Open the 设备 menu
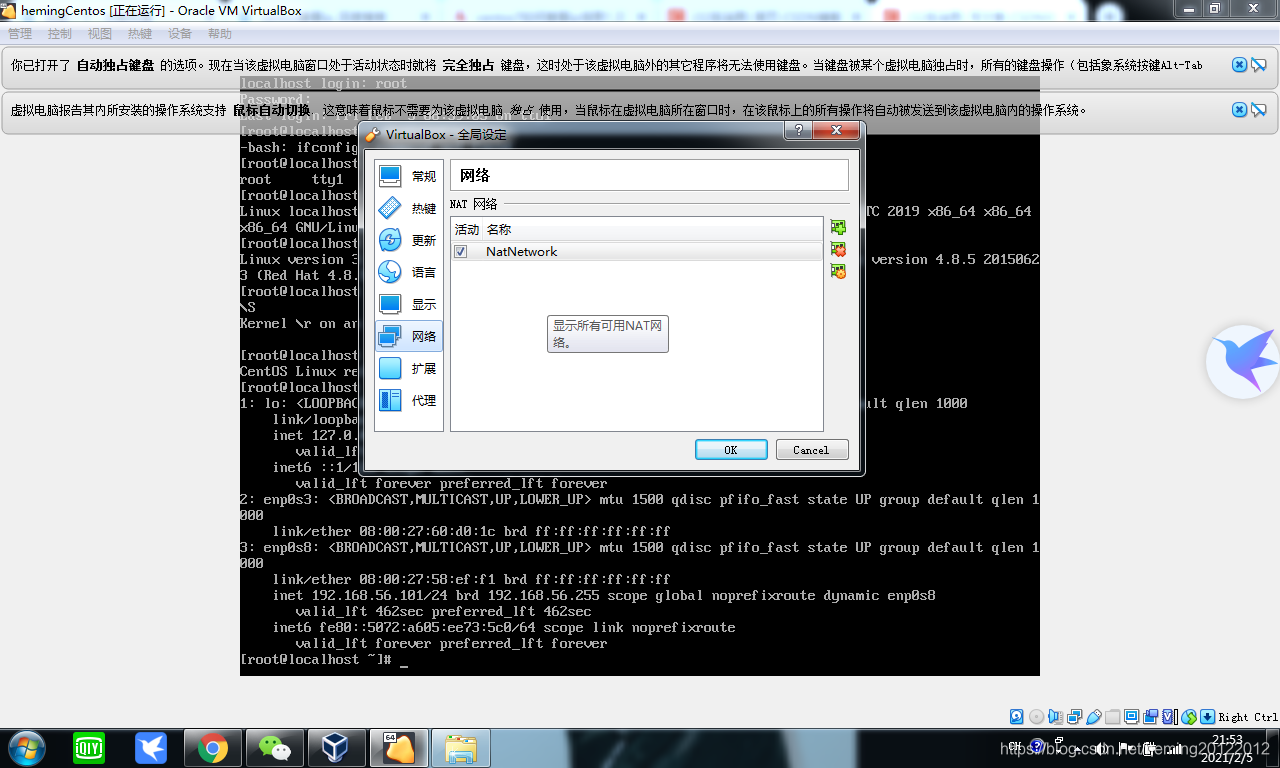 180,34
